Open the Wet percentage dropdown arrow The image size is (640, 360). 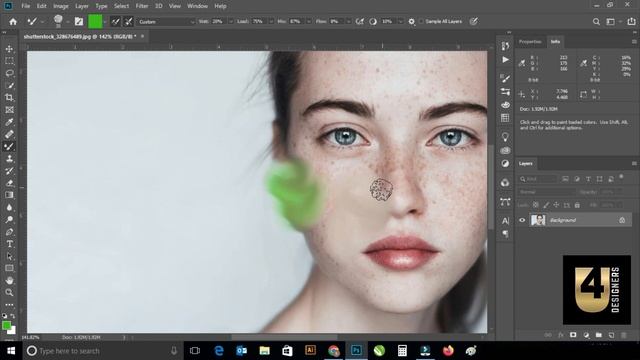click(x=231, y=22)
